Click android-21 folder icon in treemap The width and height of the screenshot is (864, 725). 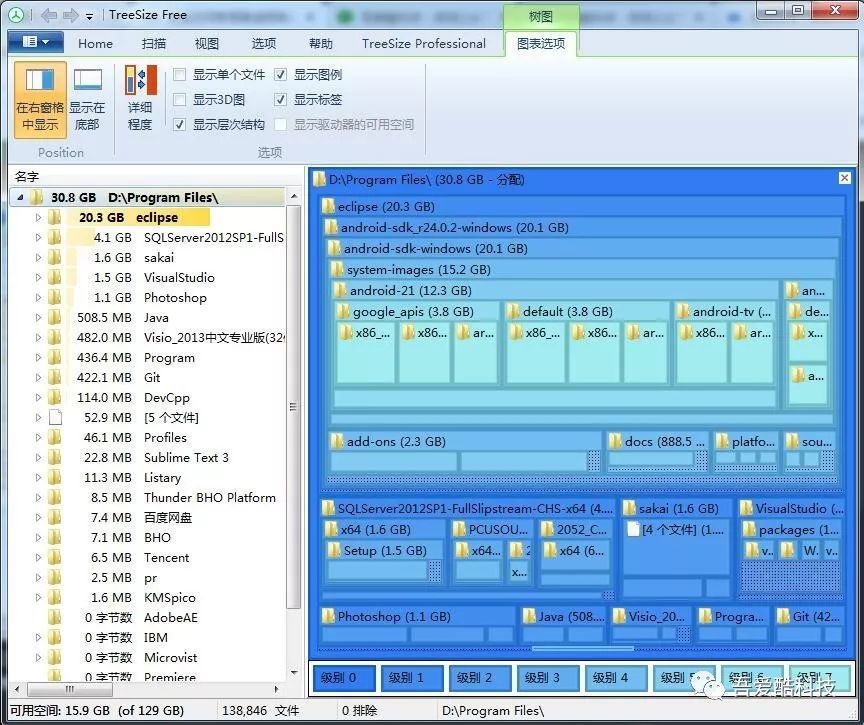tap(341, 290)
